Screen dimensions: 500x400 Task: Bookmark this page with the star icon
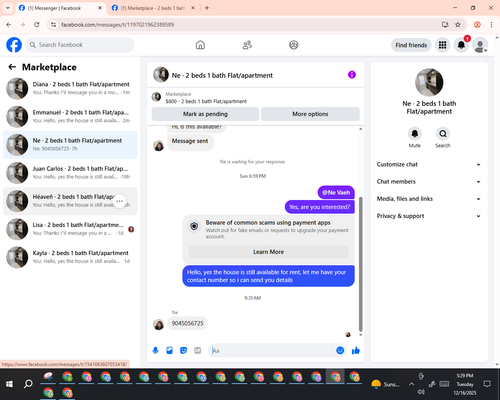click(458, 25)
